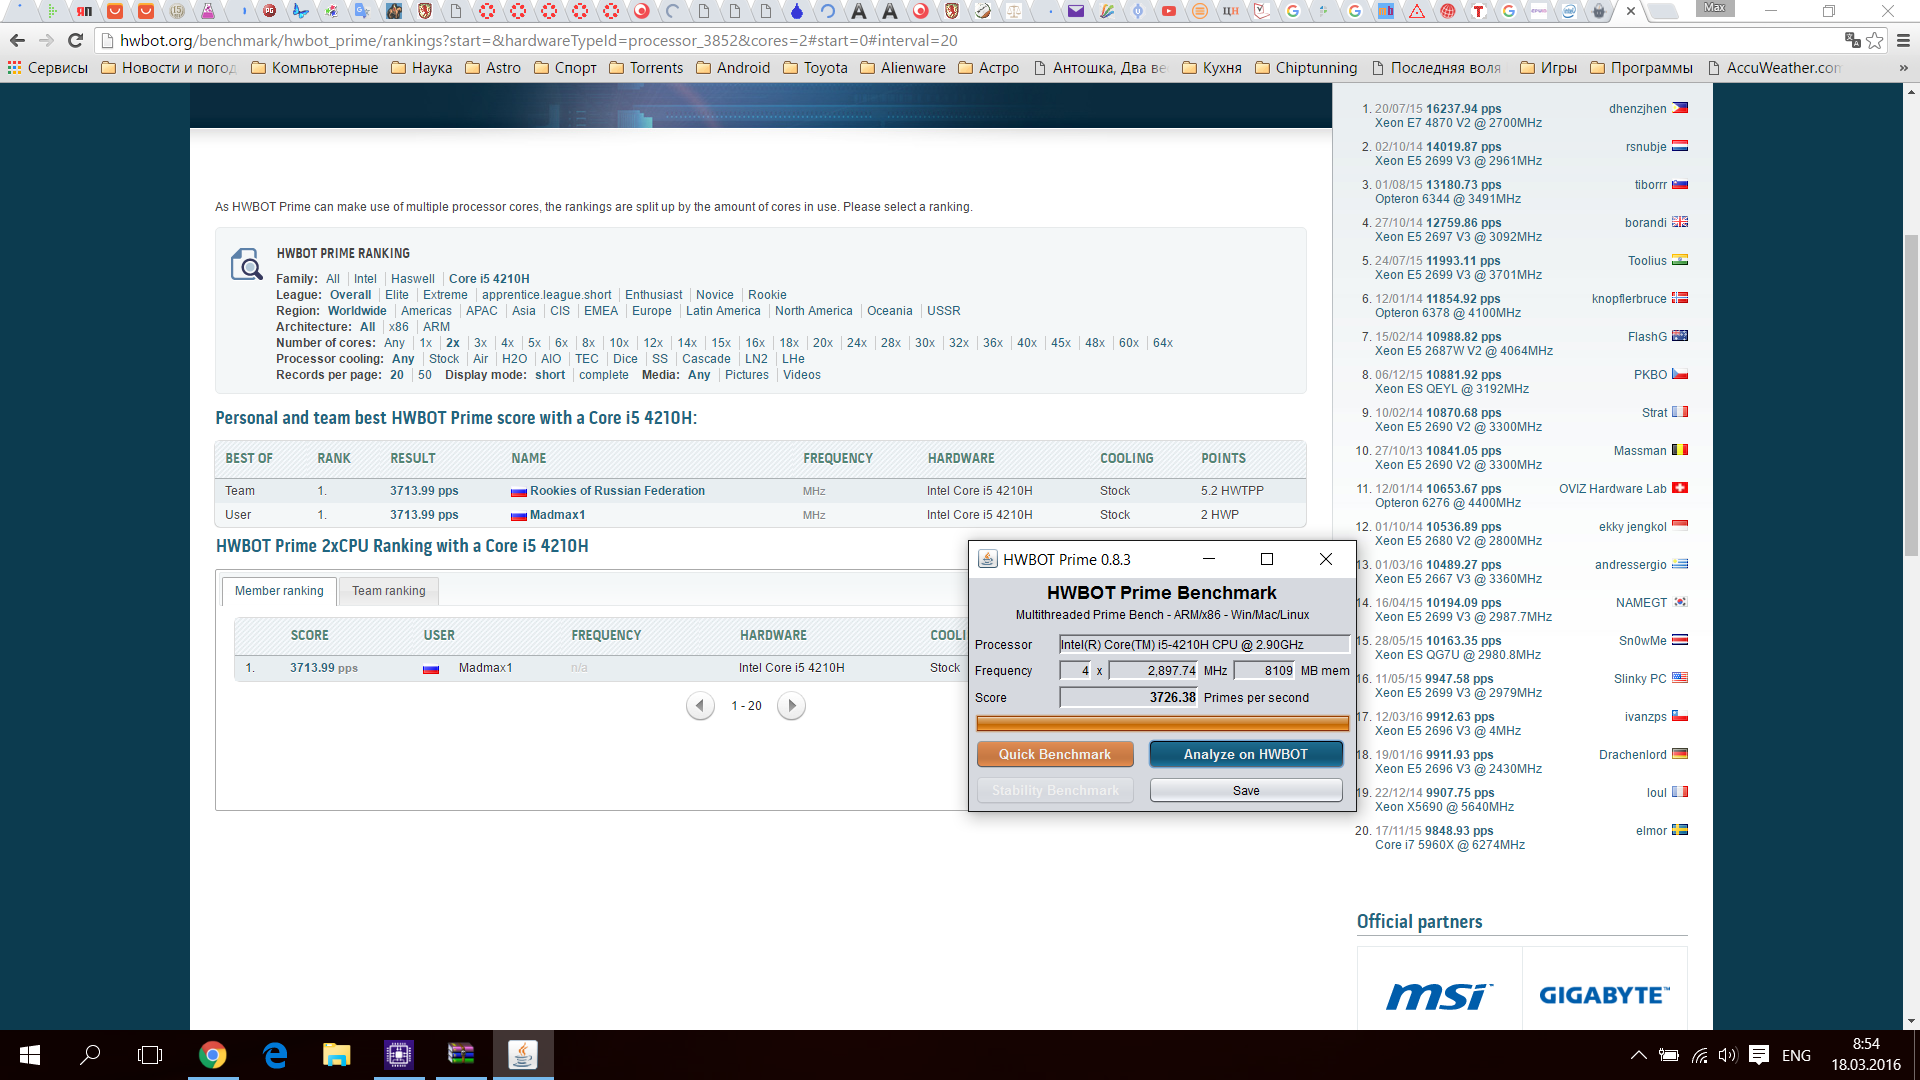Open Windows search from the taskbar
Viewport: 1920px width, 1080px height.
click(90, 1055)
